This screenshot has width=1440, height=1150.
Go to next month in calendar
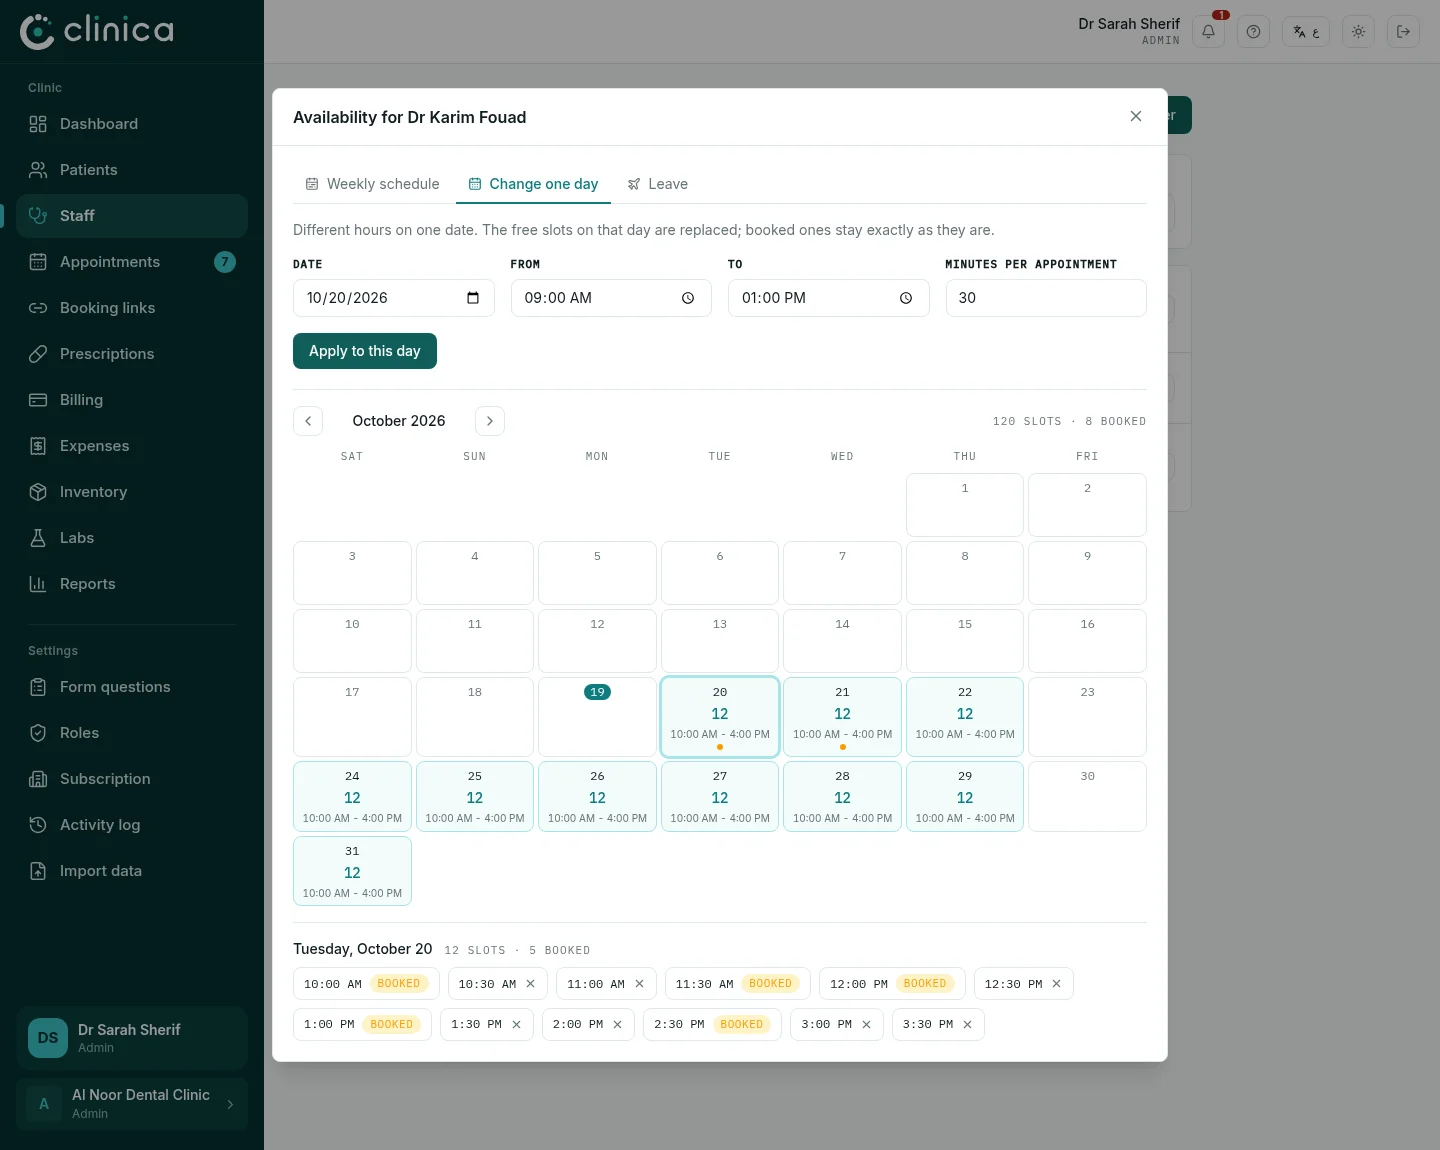coord(490,421)
